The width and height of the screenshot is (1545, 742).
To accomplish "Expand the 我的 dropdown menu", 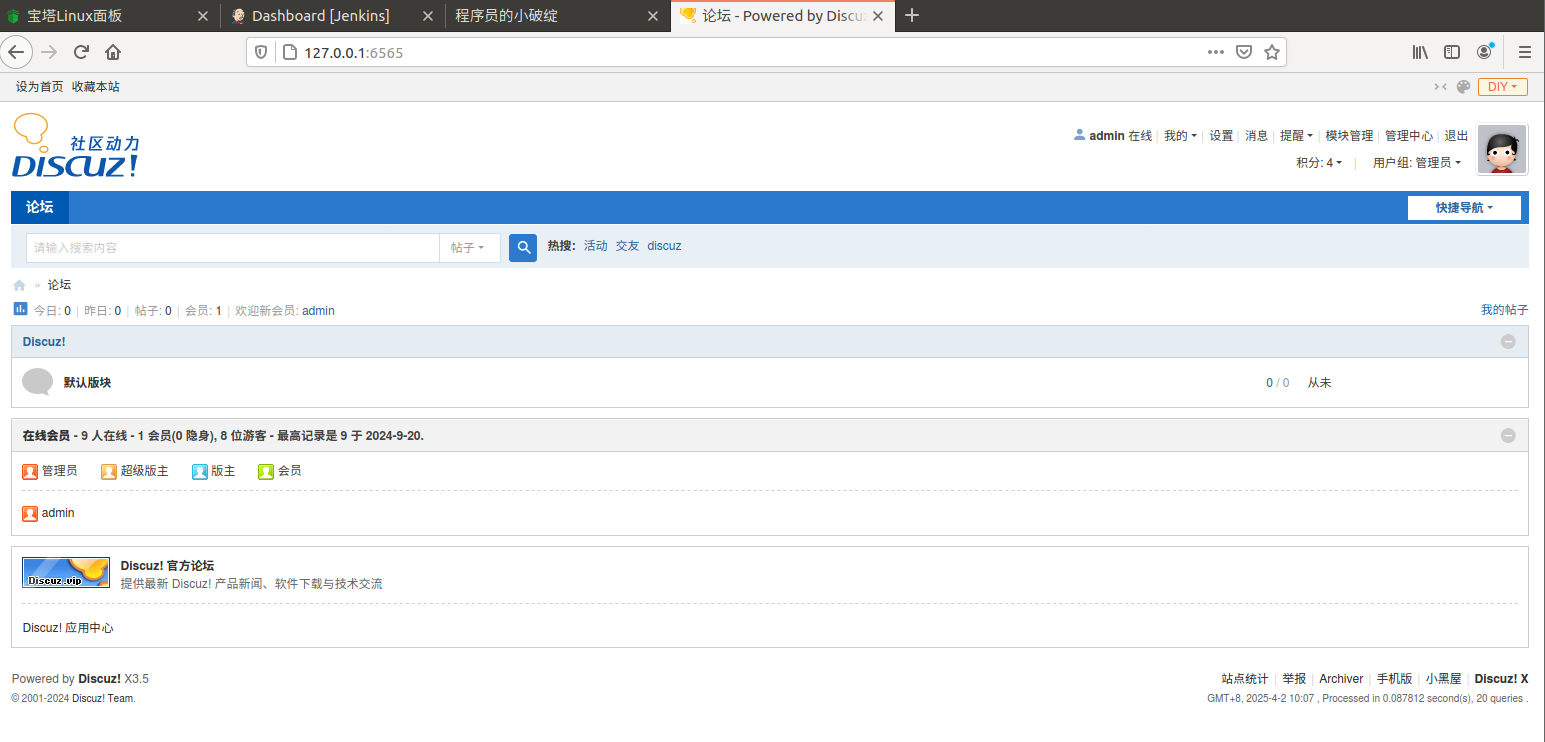I will (1180, 136).
